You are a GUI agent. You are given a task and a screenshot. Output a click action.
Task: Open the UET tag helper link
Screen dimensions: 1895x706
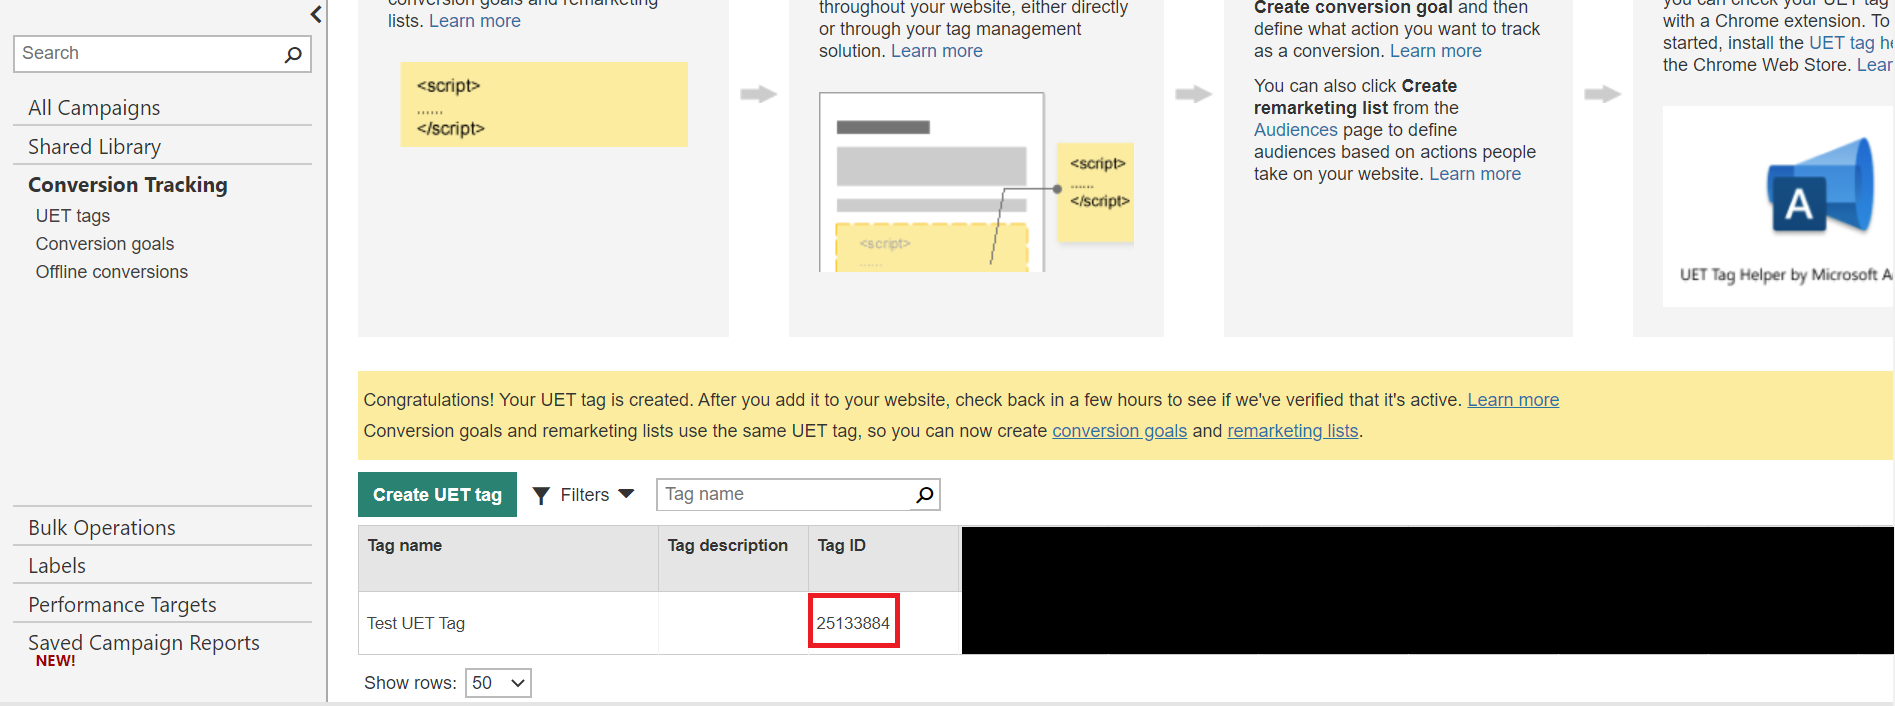1851,43
